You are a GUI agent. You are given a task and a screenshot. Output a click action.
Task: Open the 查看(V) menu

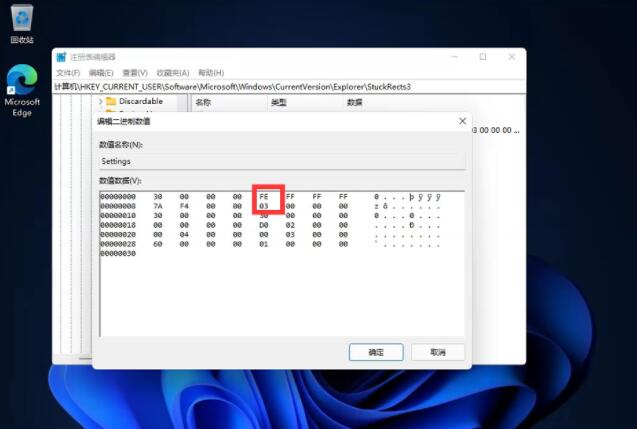[134, 73]
